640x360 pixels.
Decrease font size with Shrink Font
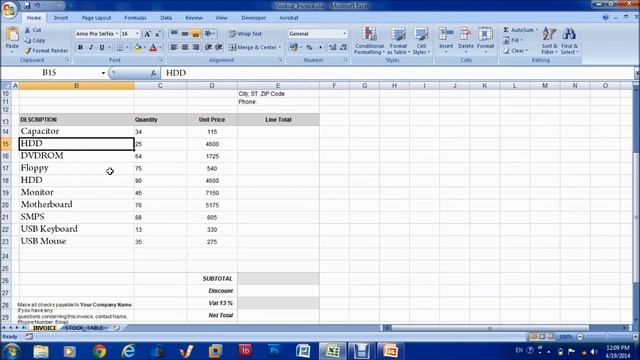tap(158, 34)
